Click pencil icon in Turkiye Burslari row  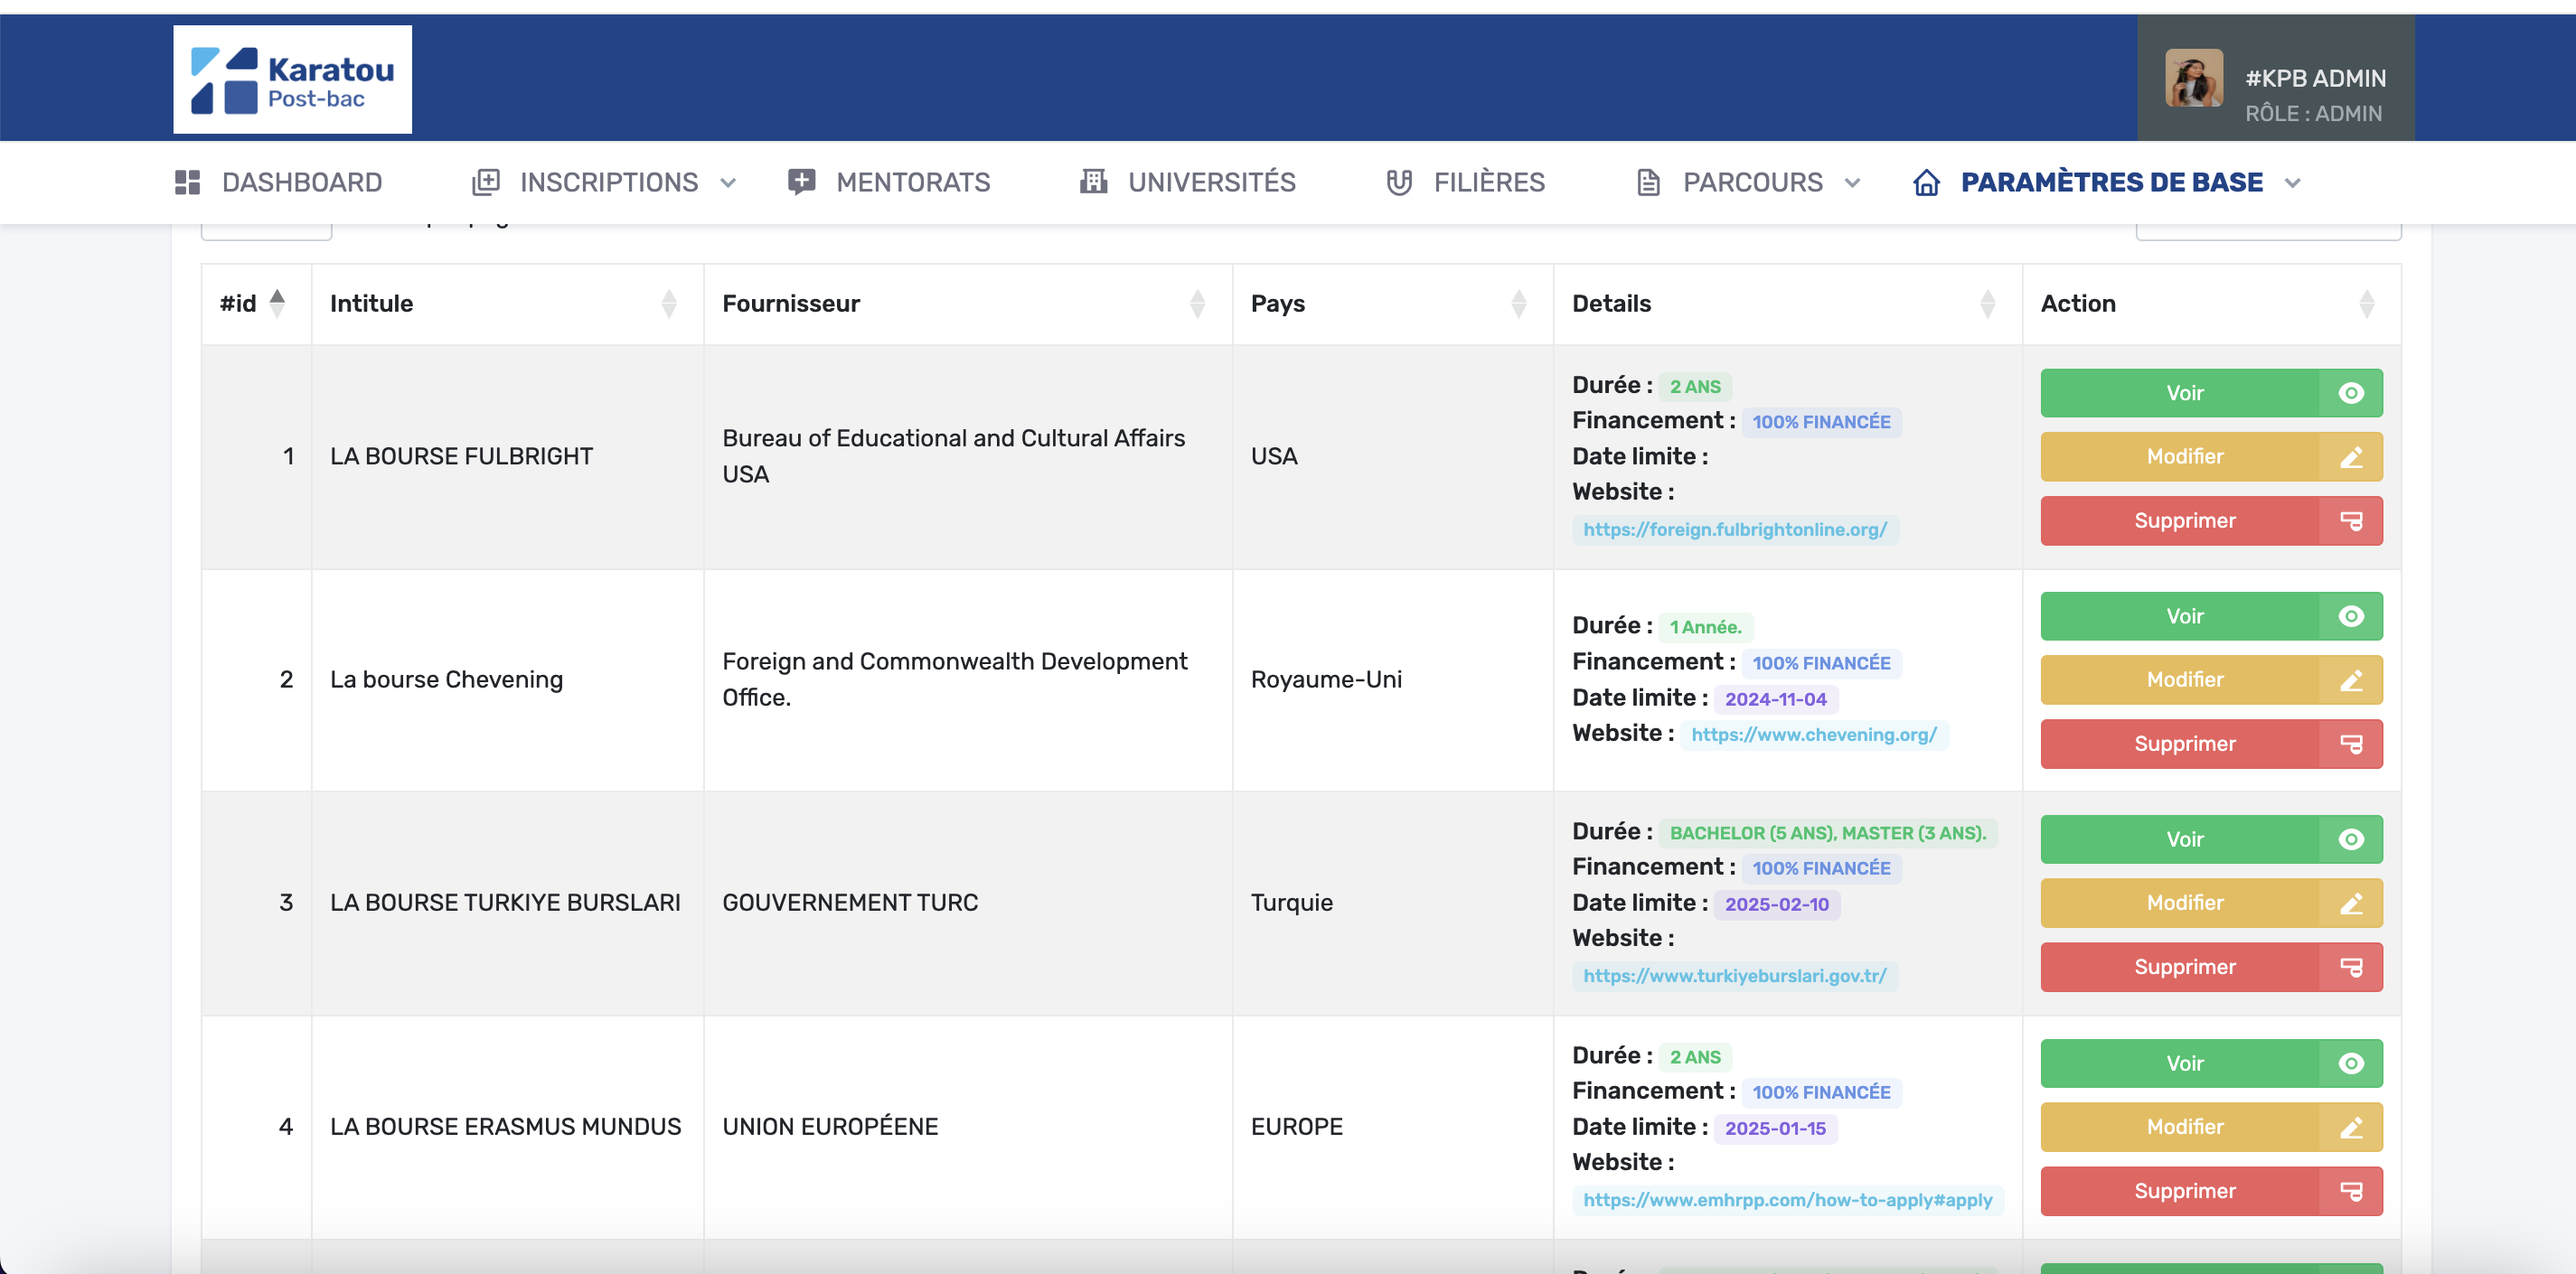[x=2351, y=903]
